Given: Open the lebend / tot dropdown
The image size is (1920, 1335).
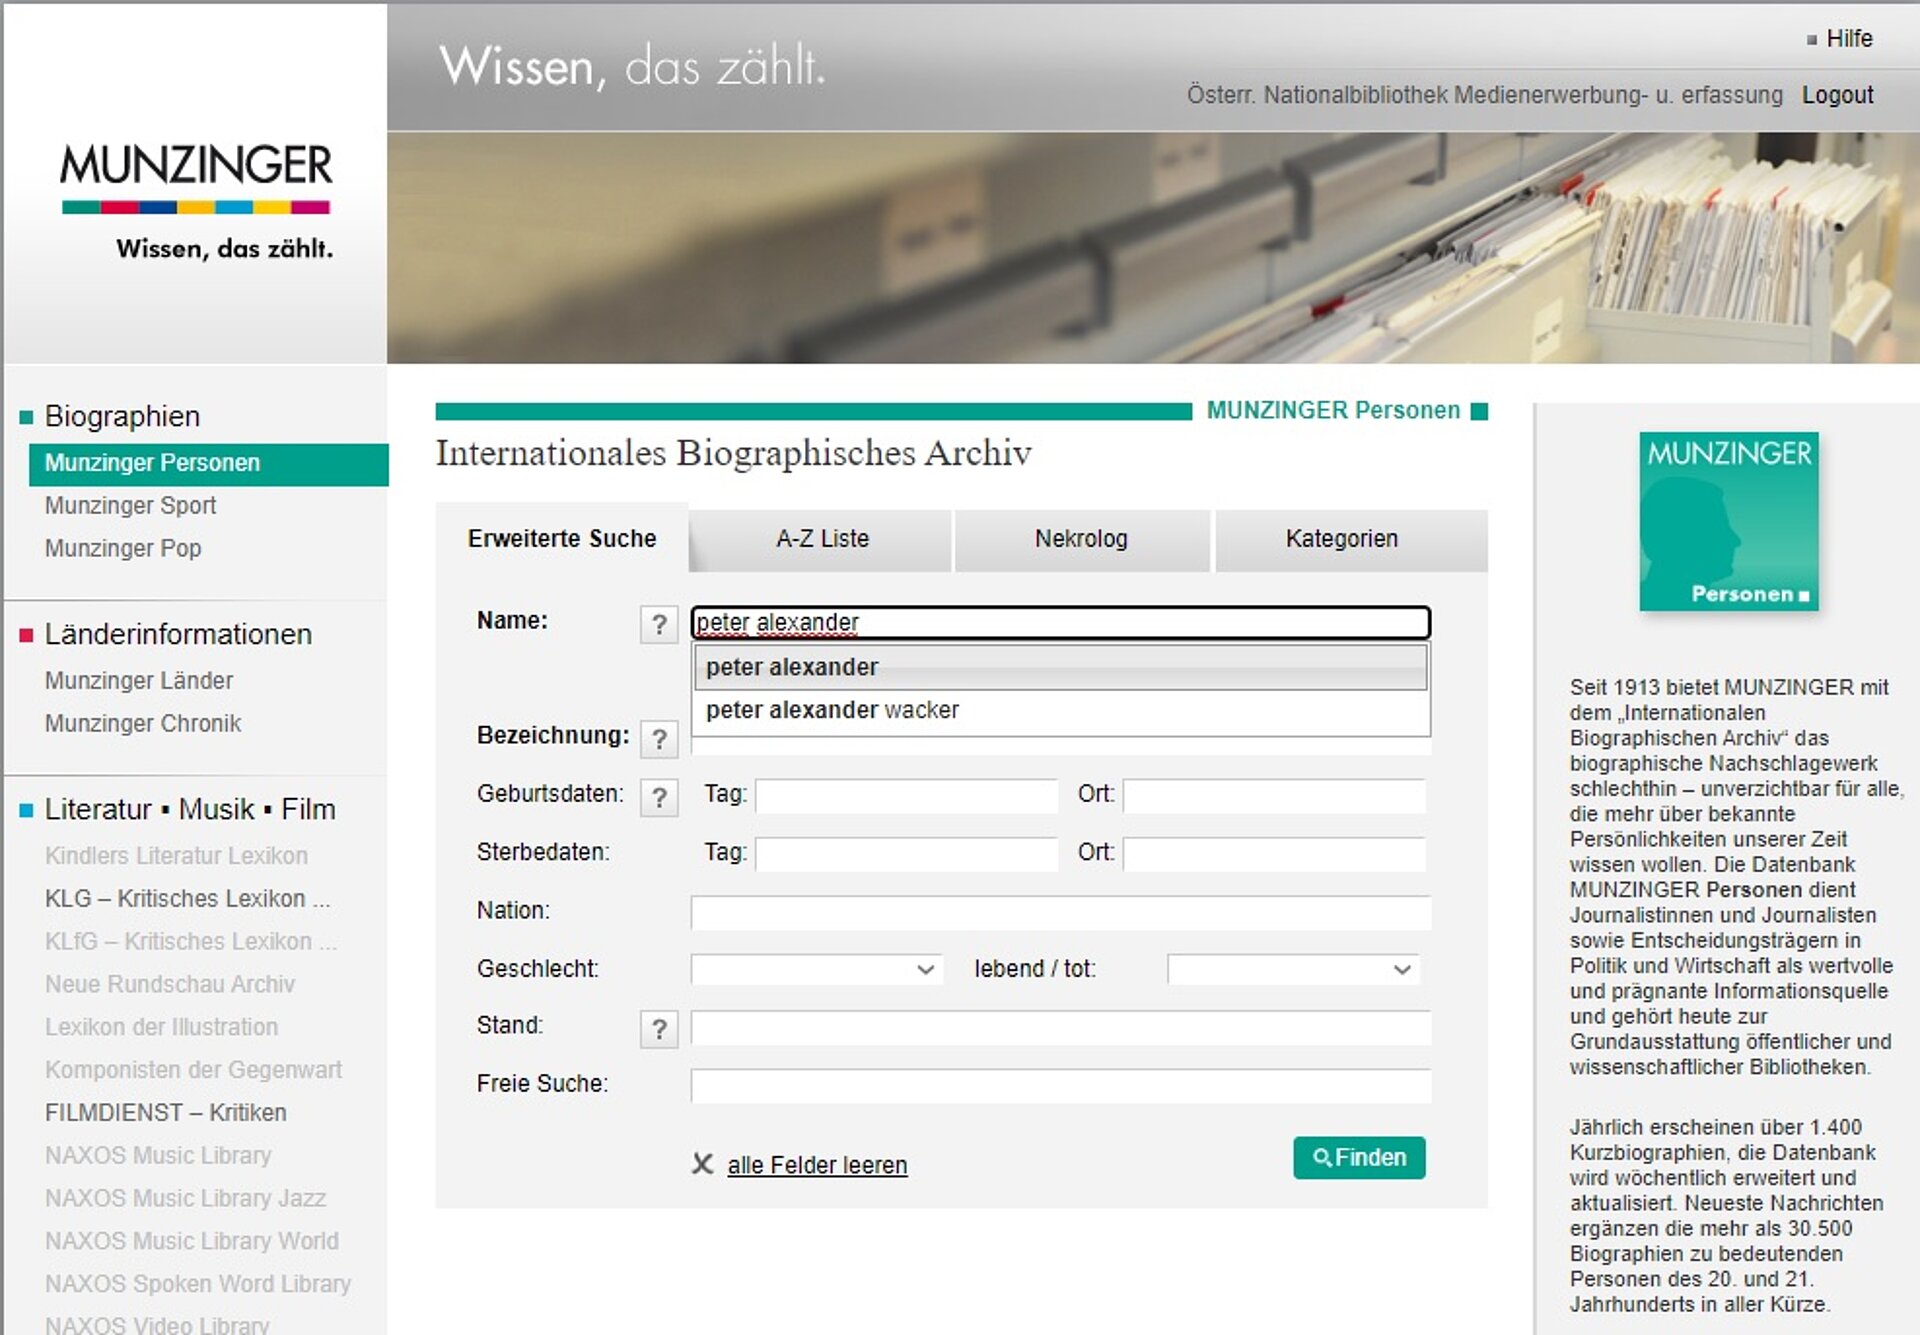Looking at the screenshot, I should click(x=1293, y=969).
